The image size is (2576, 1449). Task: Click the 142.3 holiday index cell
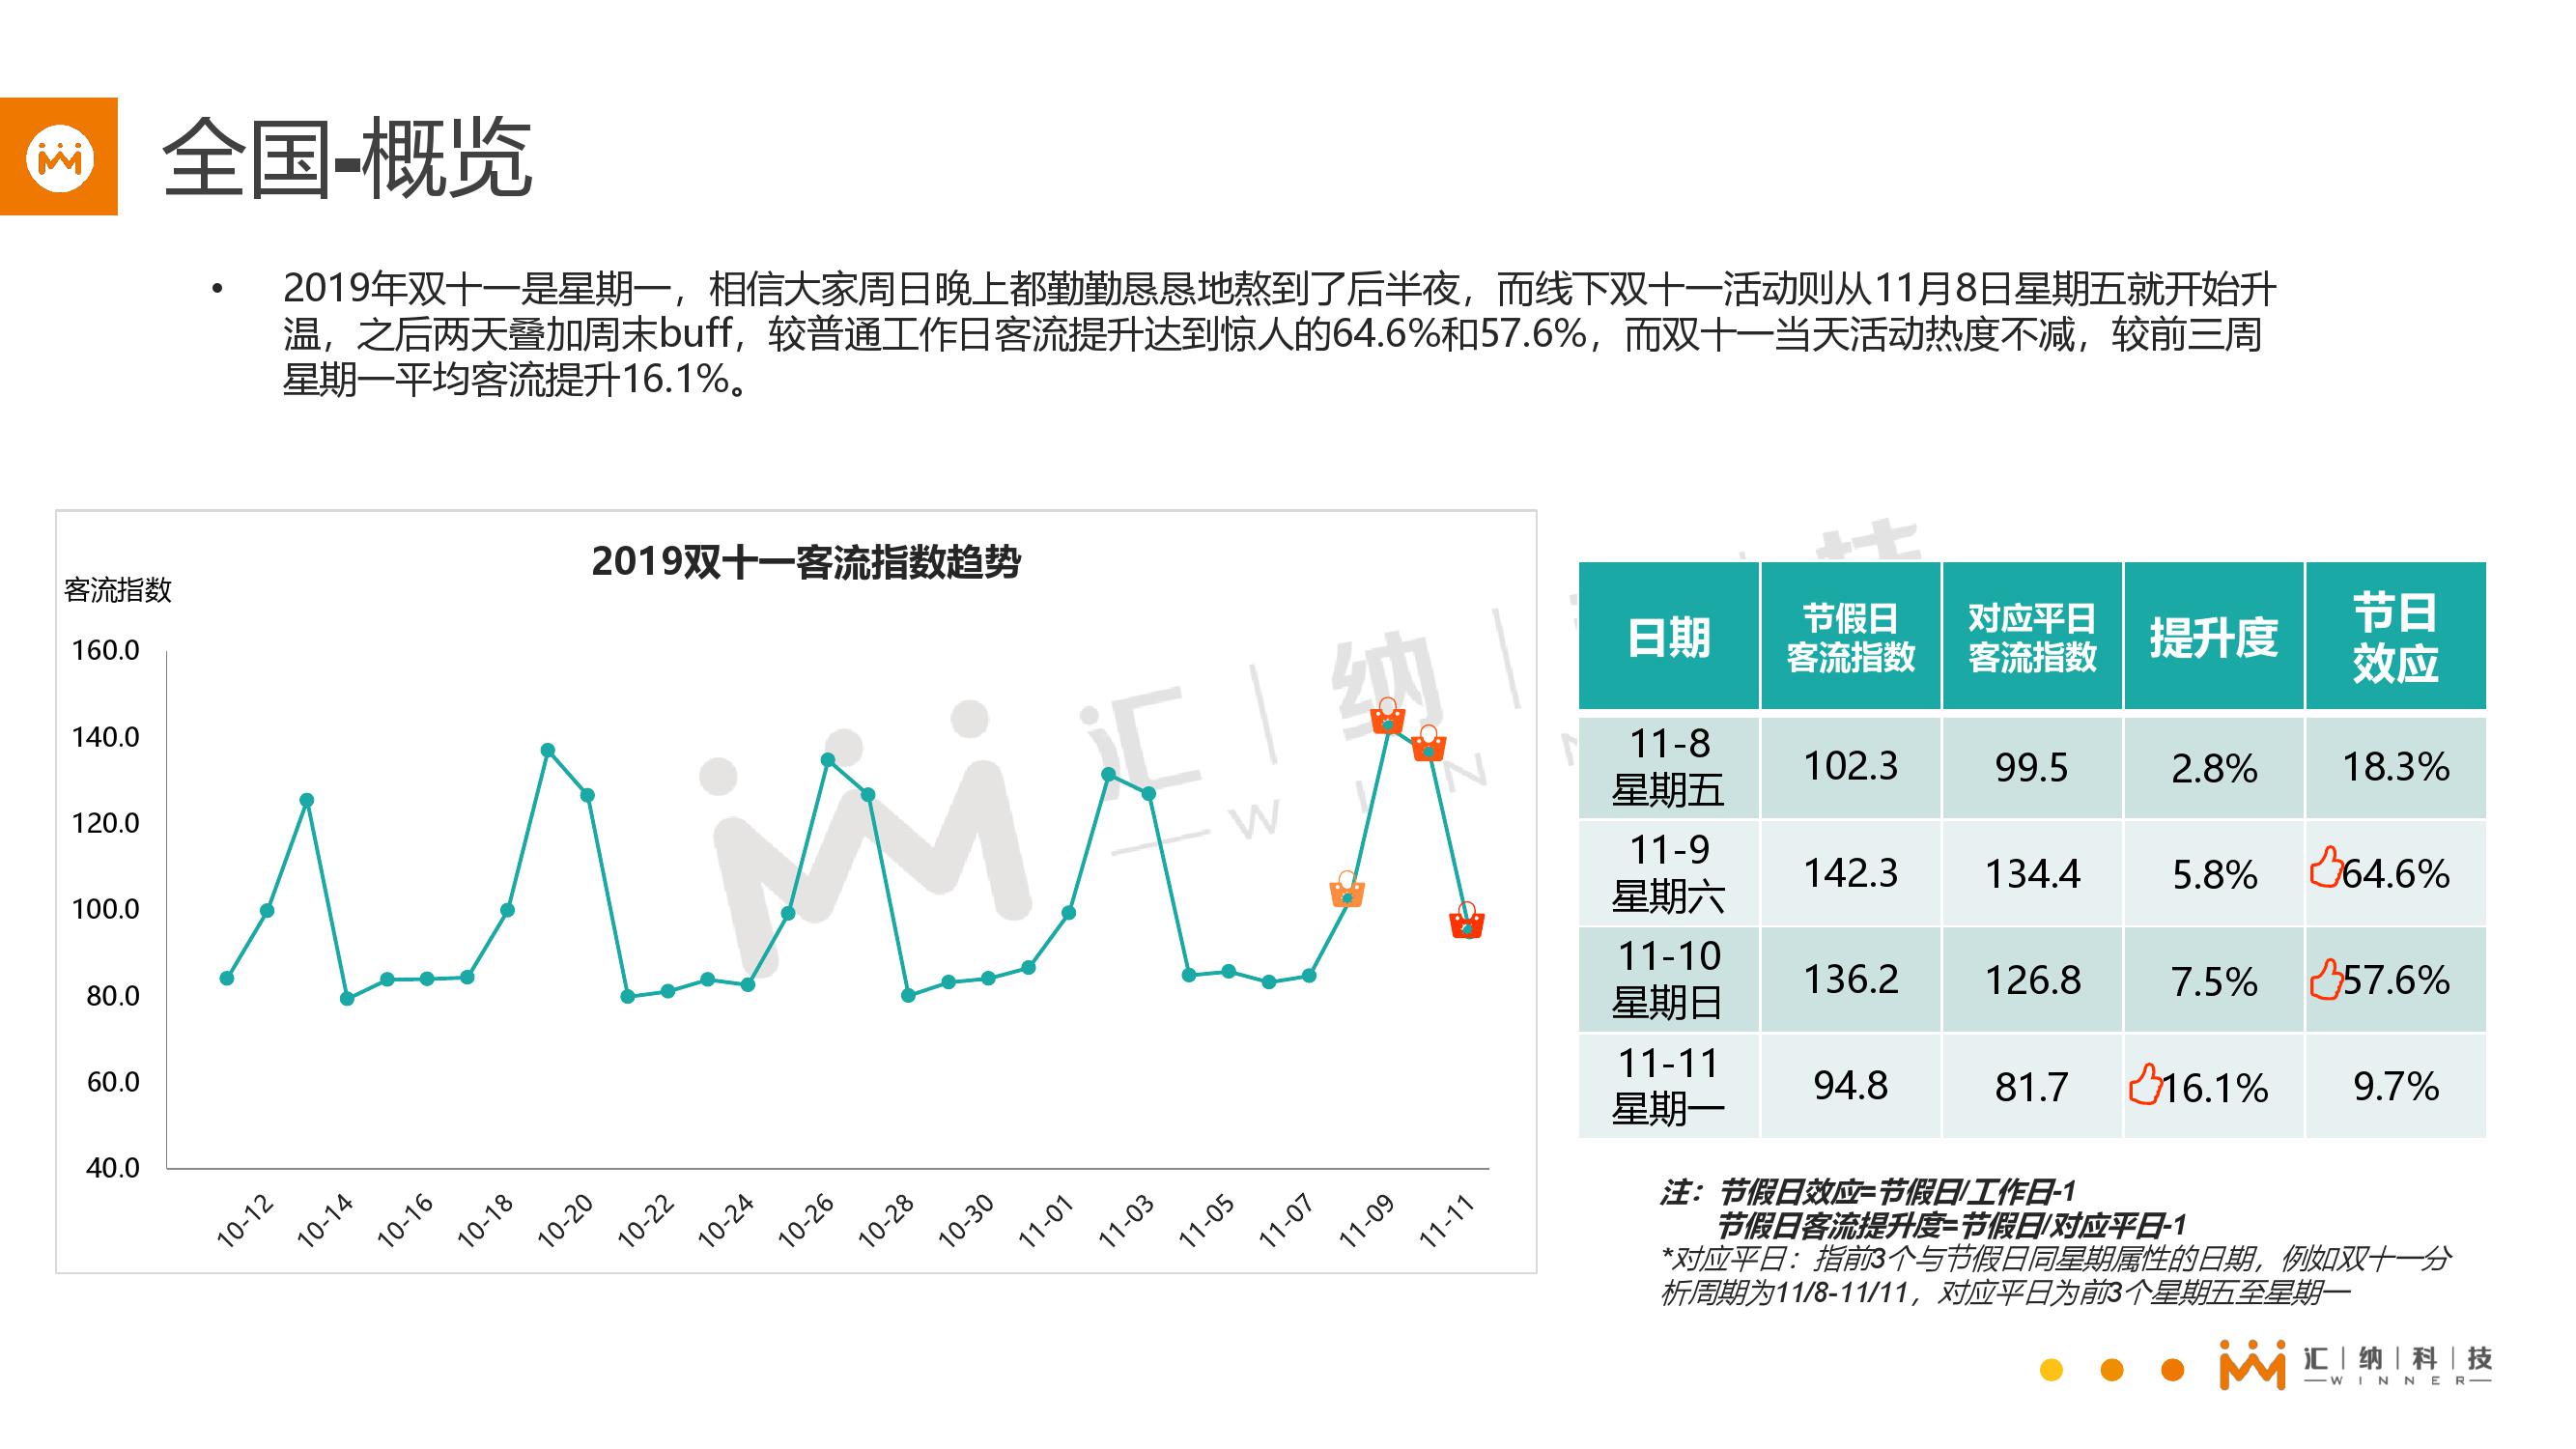1850,873
